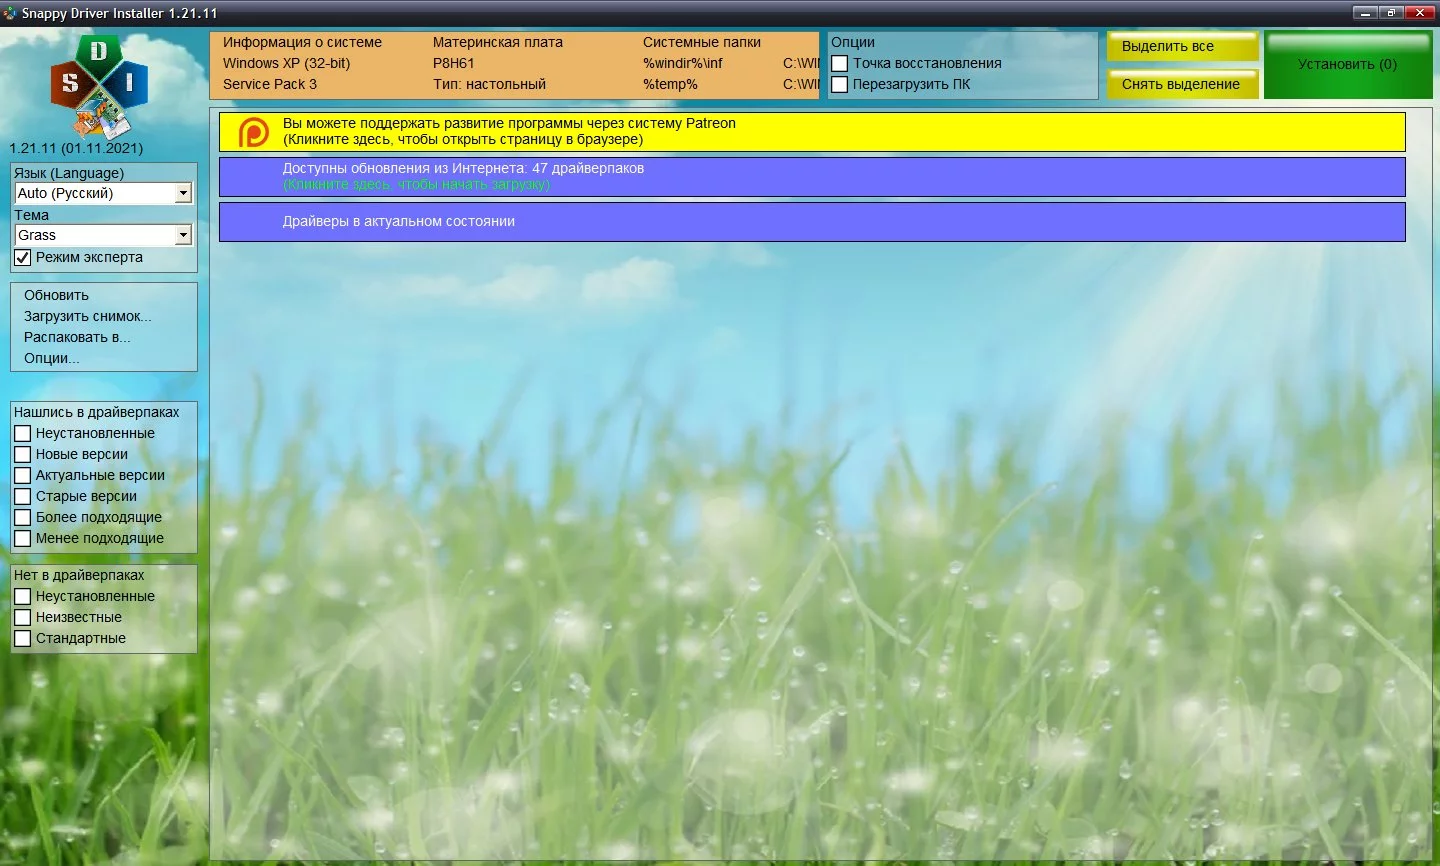1440x866 pixels.
Task: Check 'Неизвестные' filter
Action: pyautogui.click(x=23, y=618)
